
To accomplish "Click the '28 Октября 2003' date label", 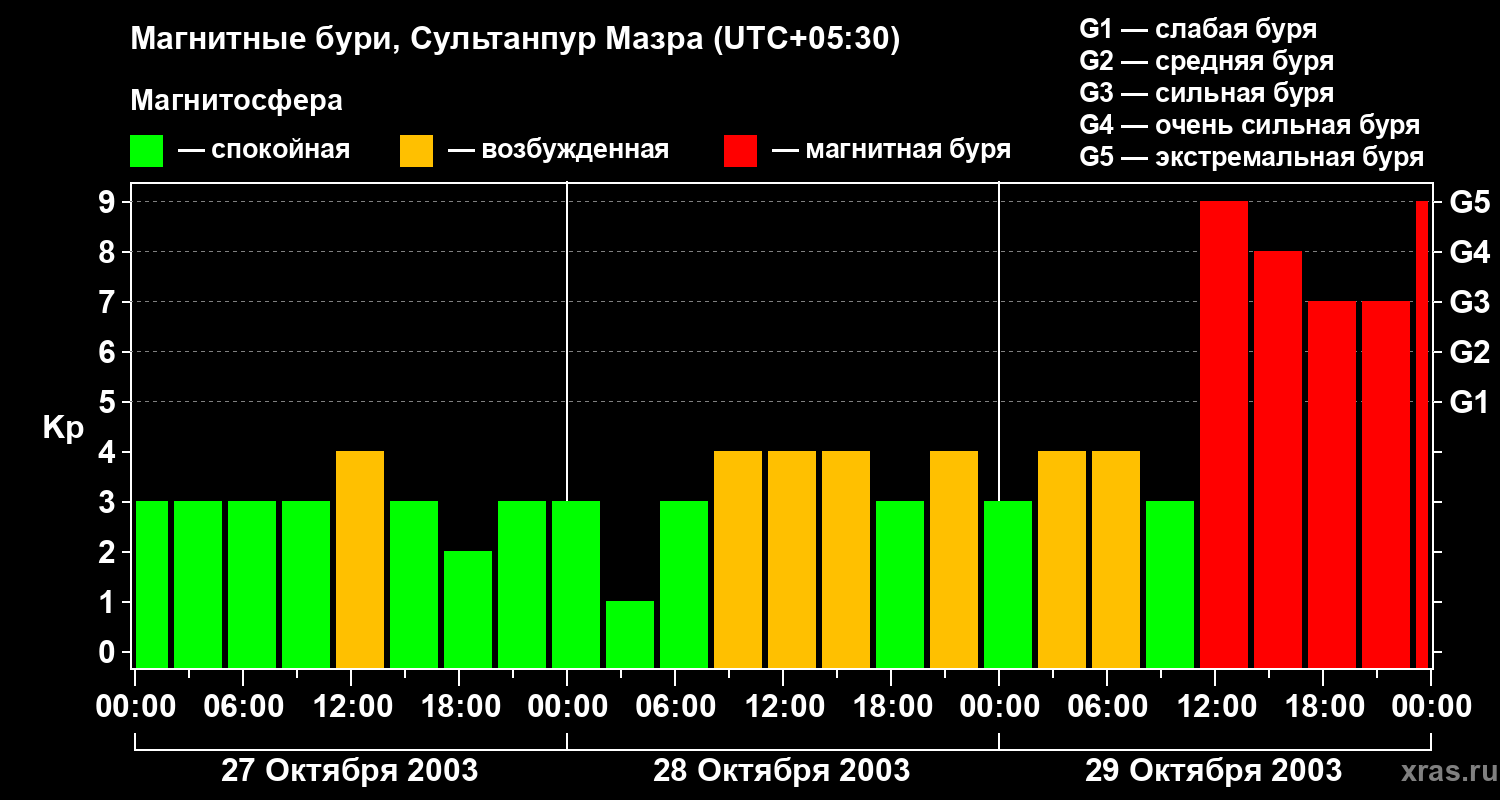I will tap(782, 771).
